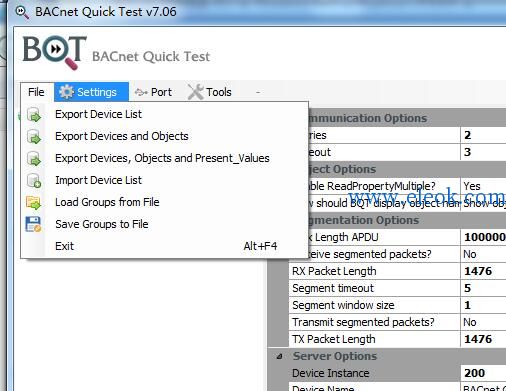
Task: Select the Segment timeout row label
Action: [333, 288]
